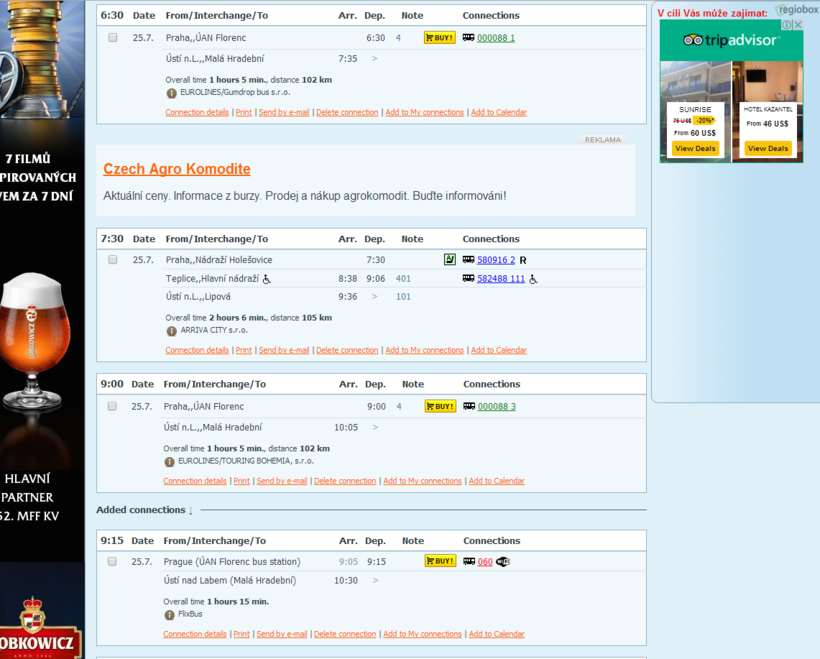The width and height of the screenshot is (820, 659).
Task: Select the 7:30 Nádraží Holešovice connection checkbox
Action: click(113, 260)
